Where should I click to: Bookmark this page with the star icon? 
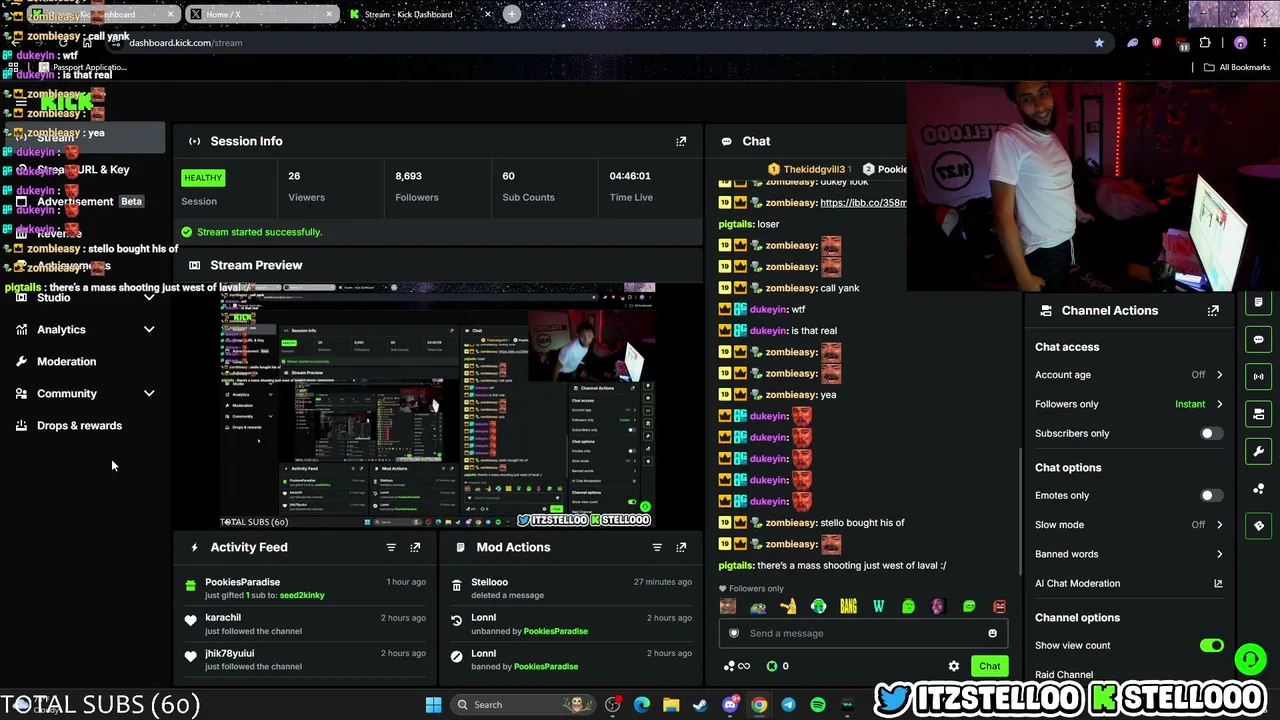point(1099,43)
